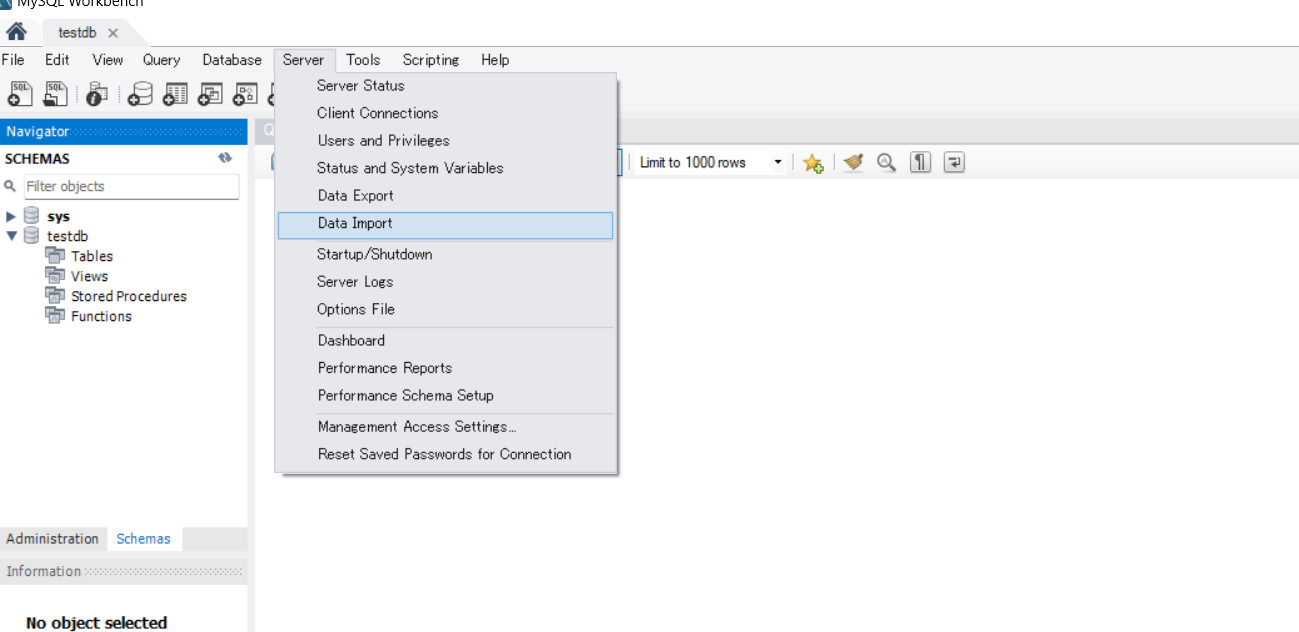Screen dimensions: 1299x632
Task: Switch to the Administration tab
Action: point(53,539)
